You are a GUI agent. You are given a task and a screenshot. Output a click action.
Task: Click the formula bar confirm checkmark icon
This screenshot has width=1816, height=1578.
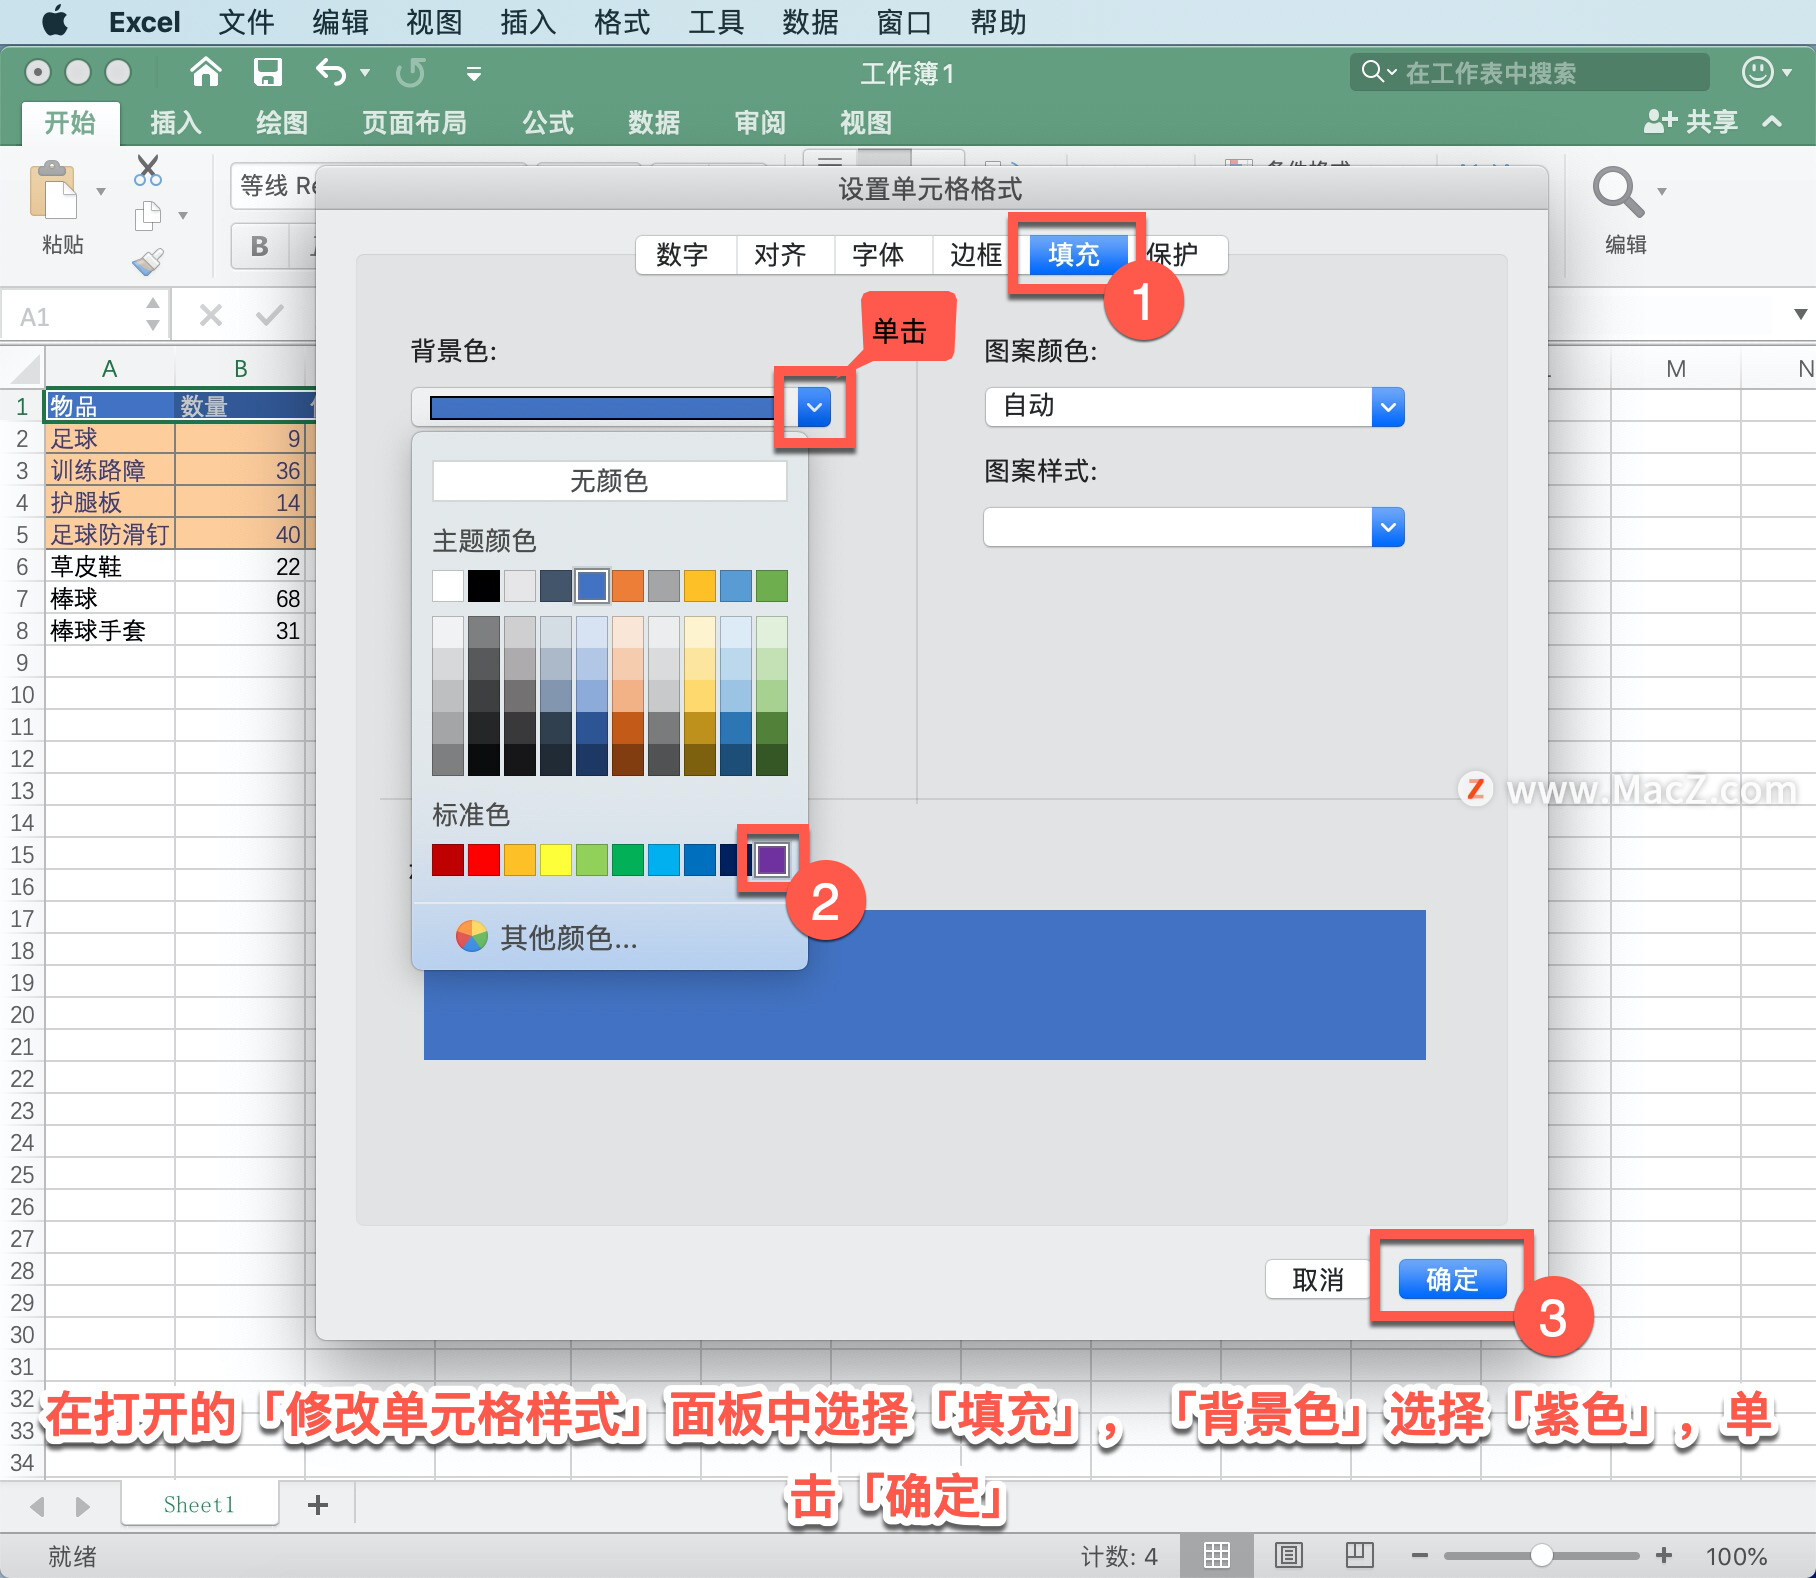[x=270, y=316]
